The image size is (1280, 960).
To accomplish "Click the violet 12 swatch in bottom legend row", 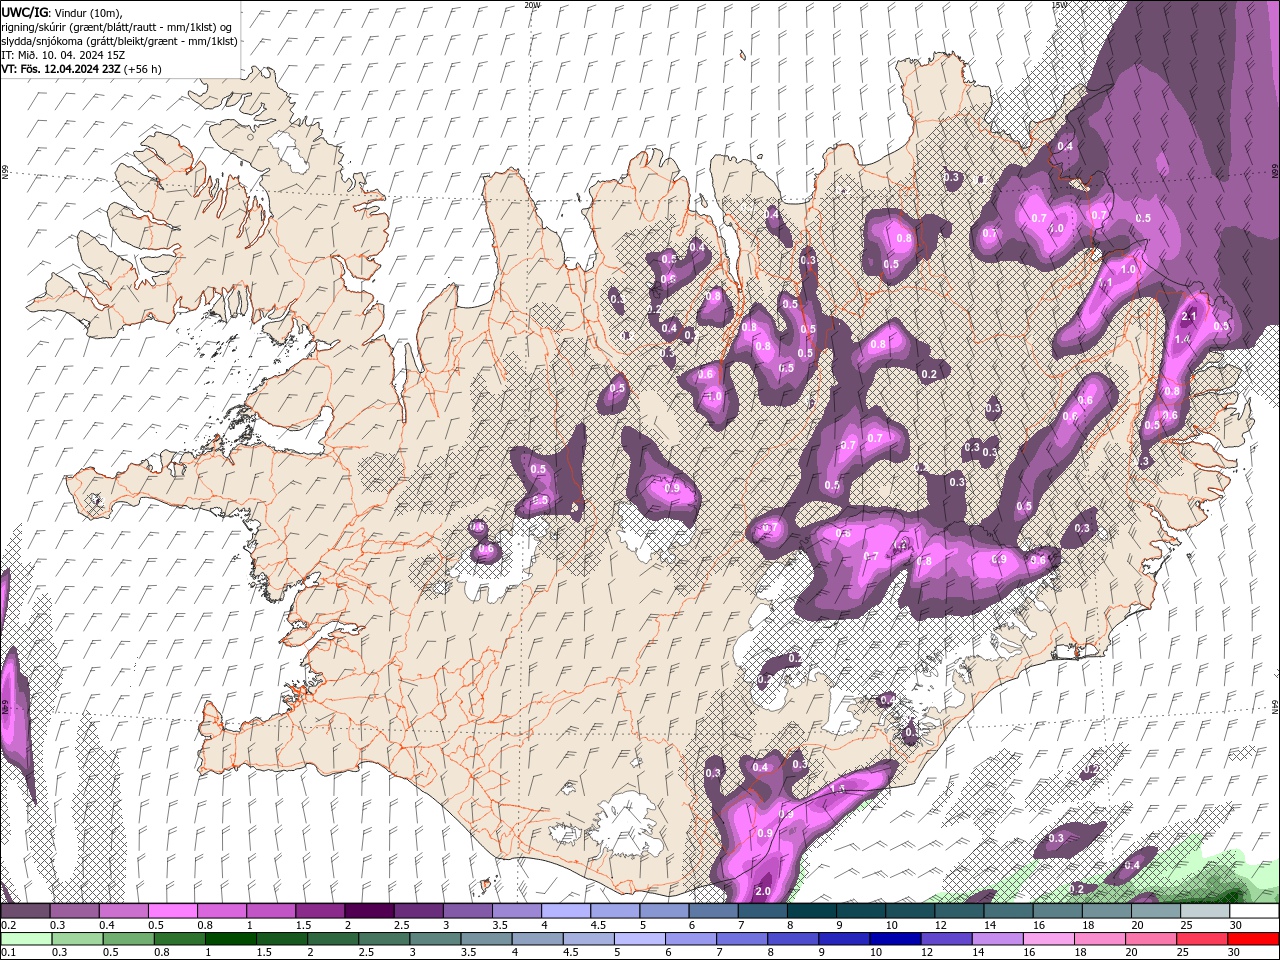I will (x=947, y=939).
